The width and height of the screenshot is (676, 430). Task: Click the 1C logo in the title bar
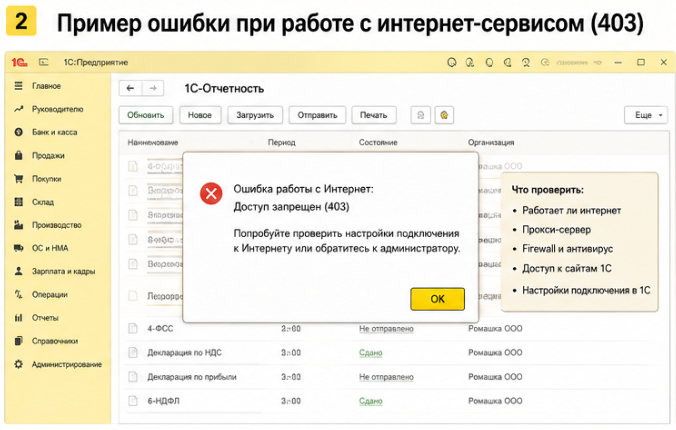pos(19,63)
